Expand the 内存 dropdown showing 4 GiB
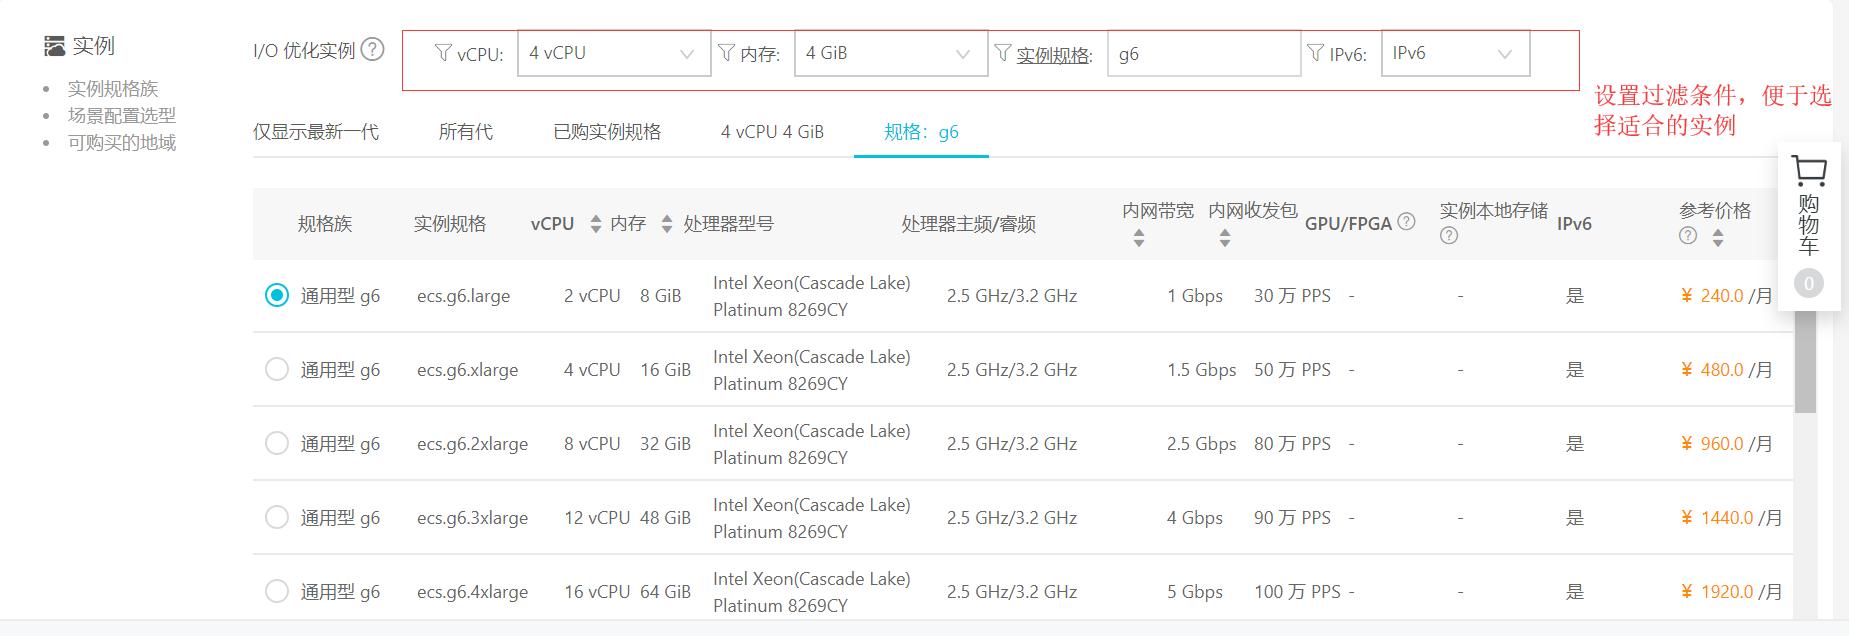1849x636 pixels. click(888, 54)
